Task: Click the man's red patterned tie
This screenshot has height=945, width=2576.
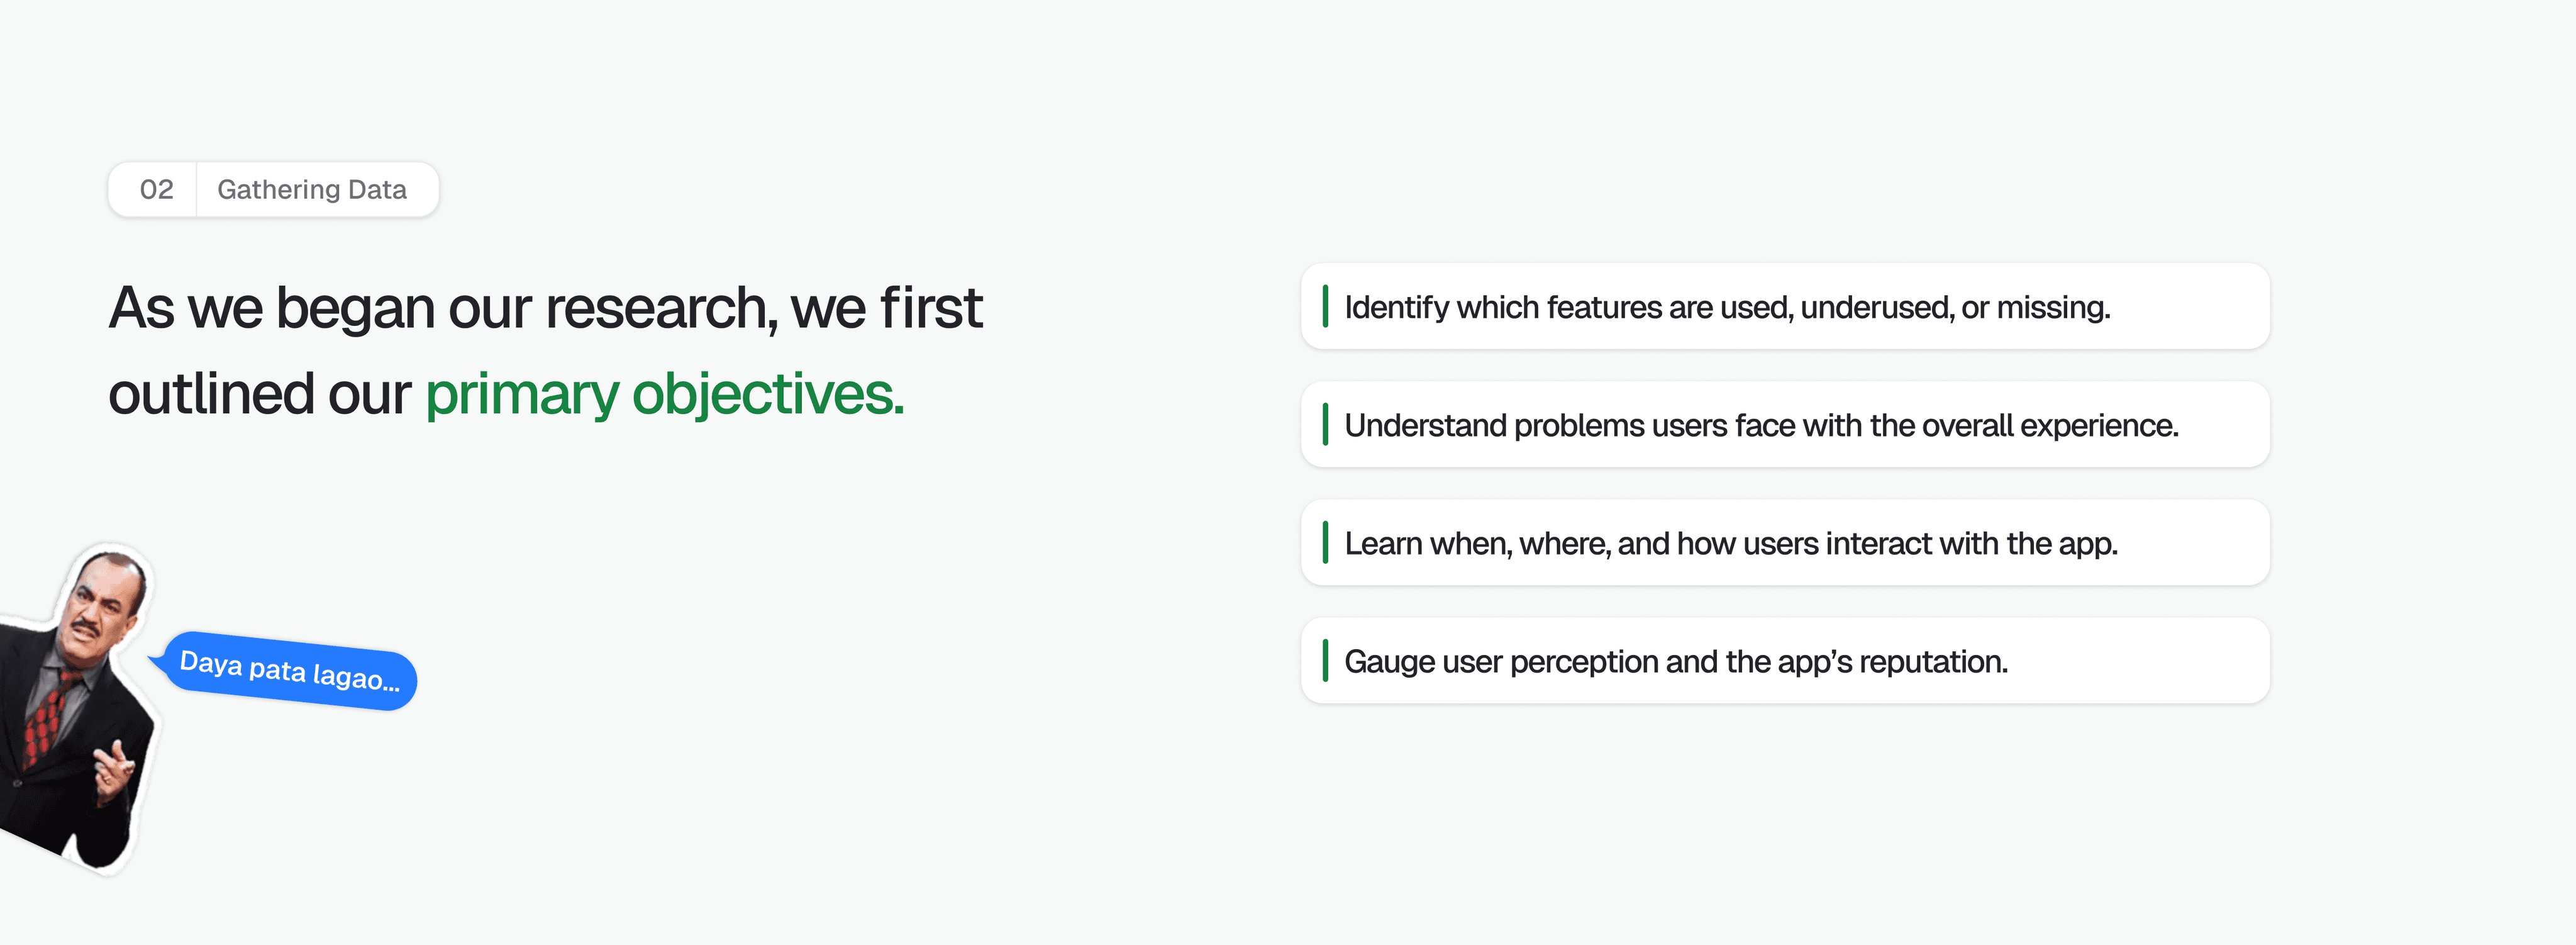Action: (x=45, y=720)
